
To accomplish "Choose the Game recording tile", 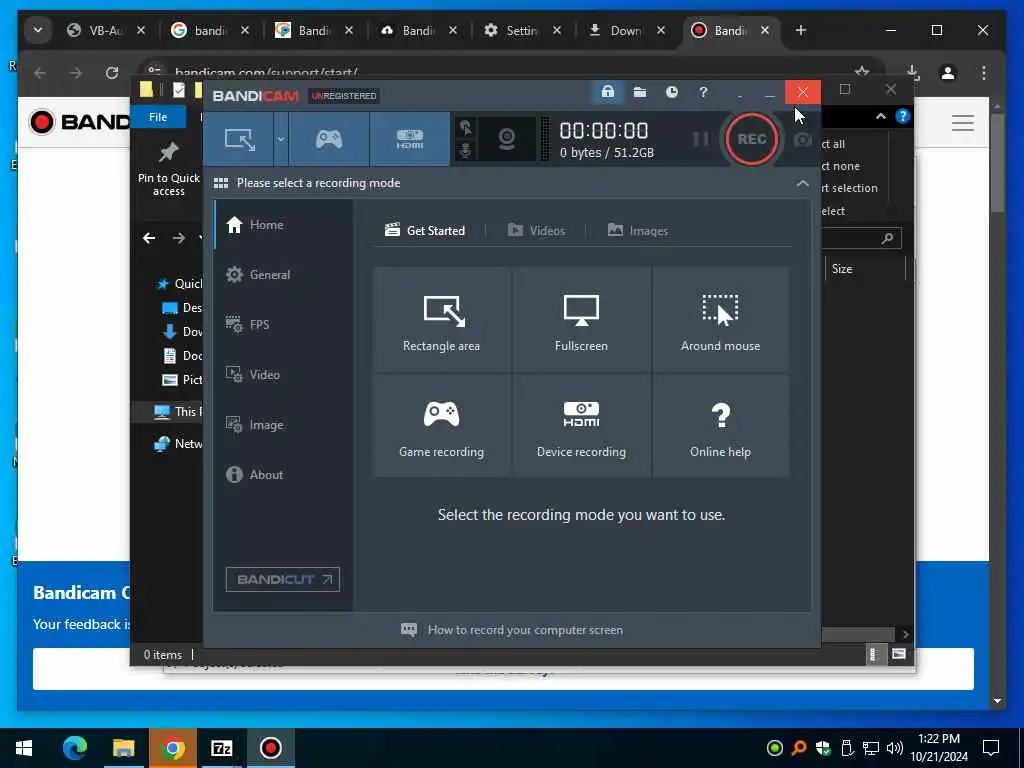I will (x=441, y=426).
